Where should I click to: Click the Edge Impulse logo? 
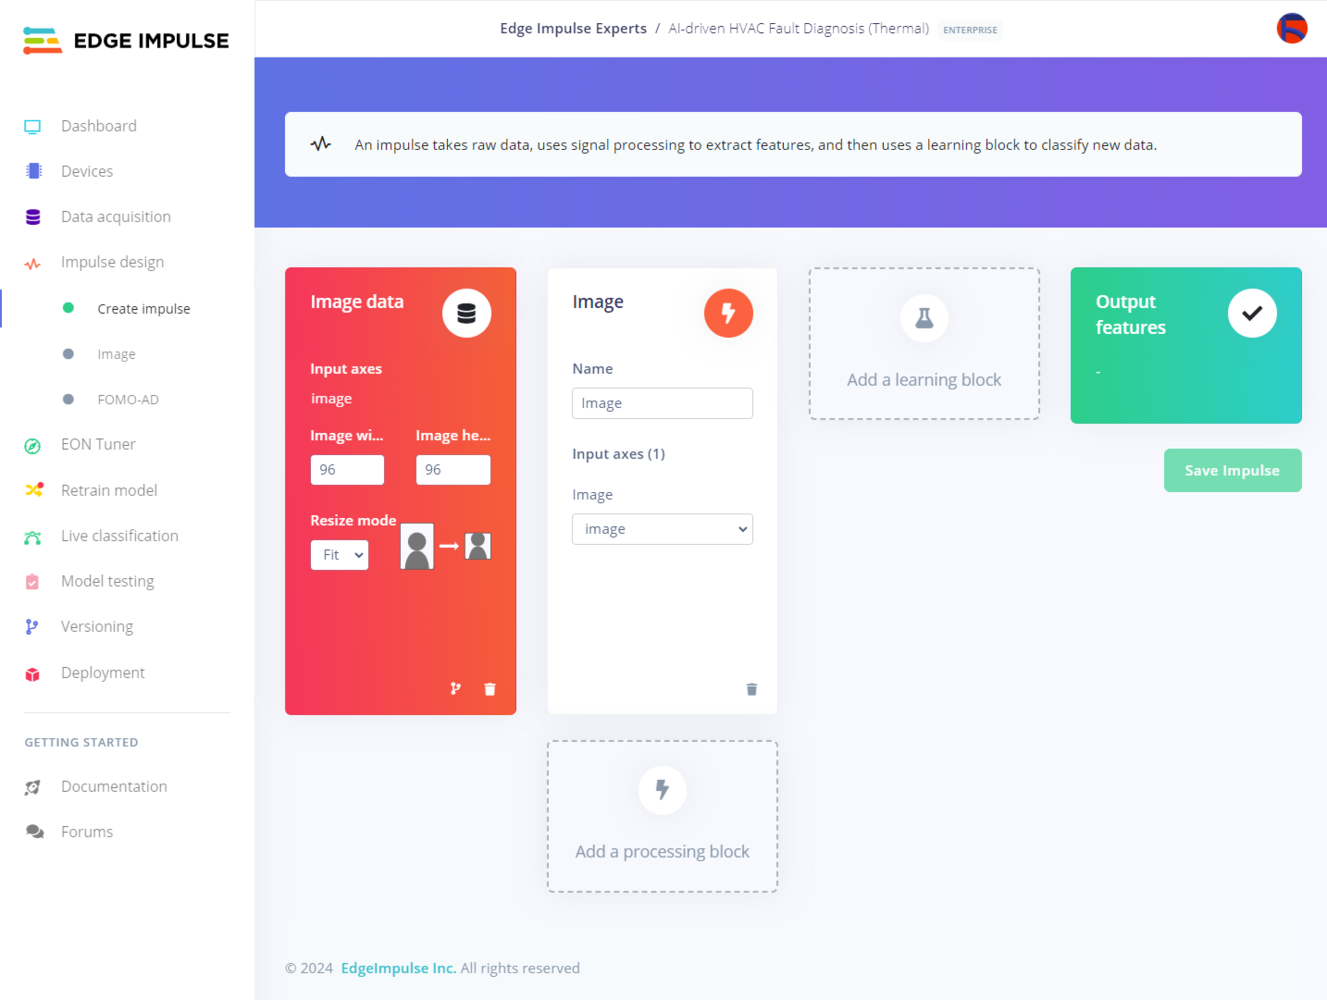tap(126, 40)
